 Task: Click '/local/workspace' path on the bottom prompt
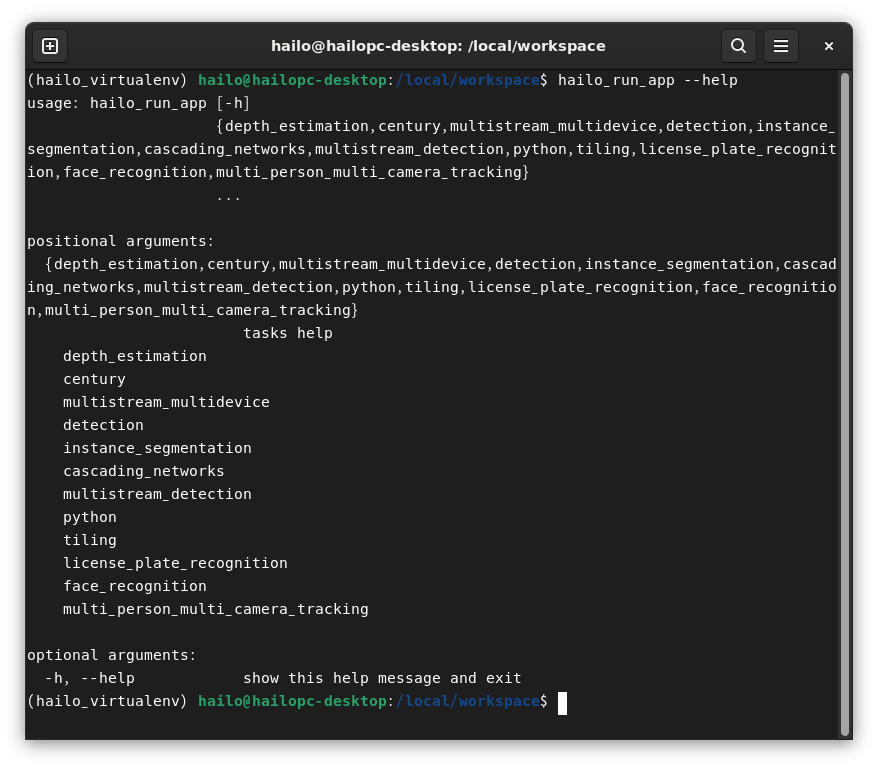click(x=468, y=701)
